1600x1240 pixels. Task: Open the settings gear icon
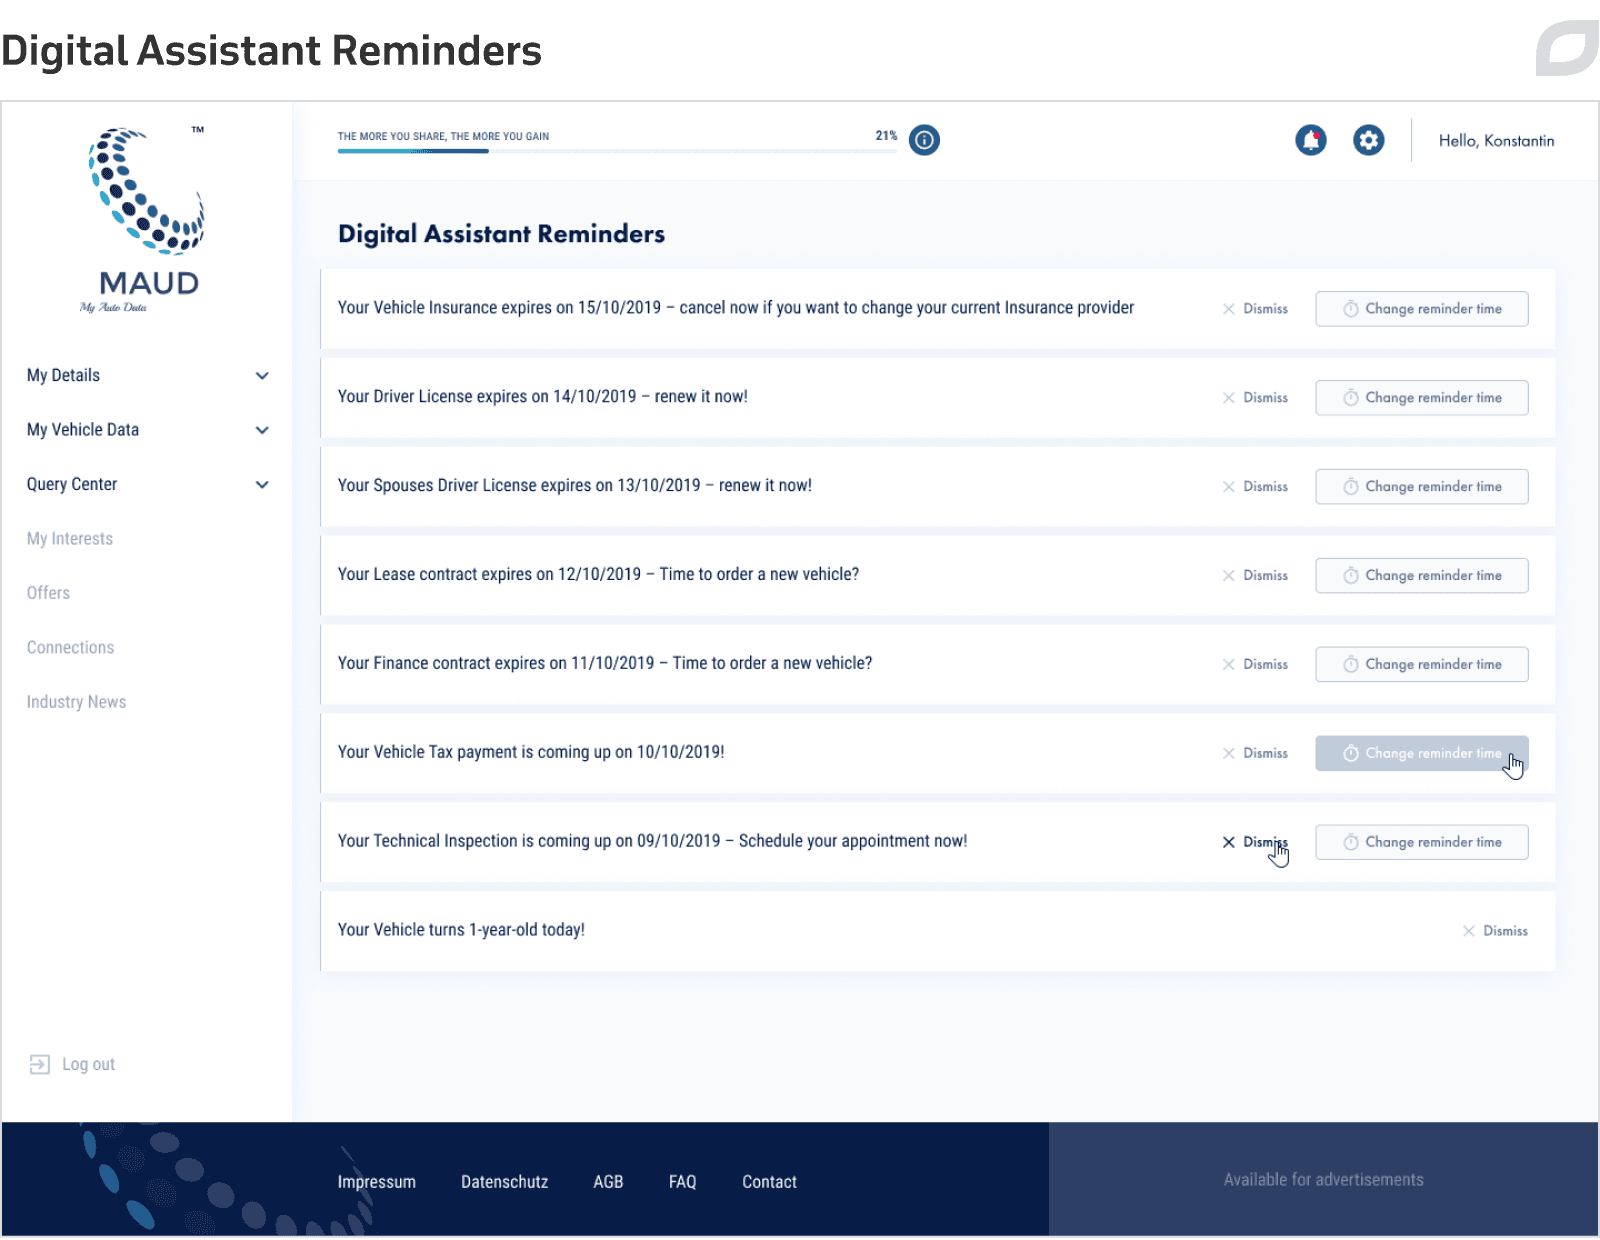pyautogui.click(x=1369, y=140)
